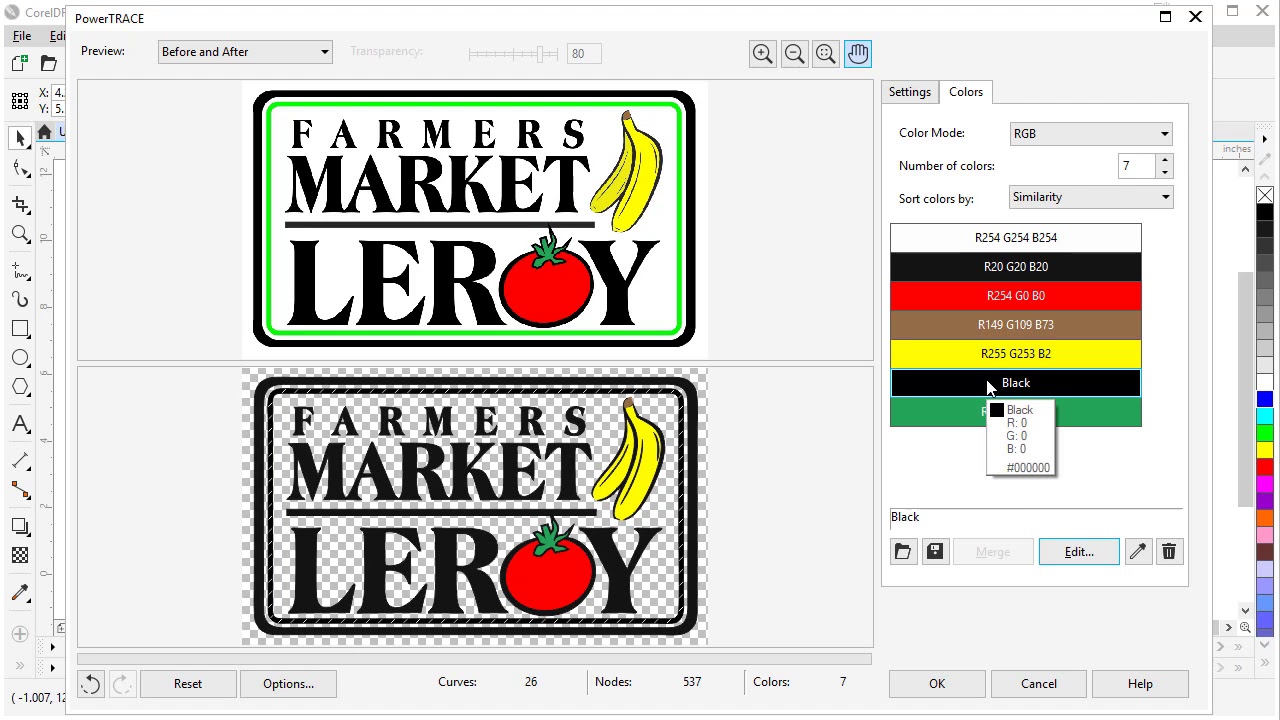The height and width of the screenshot is (720, 1280).
Task: Delete selected color with trash icon
Action: 1169,552
